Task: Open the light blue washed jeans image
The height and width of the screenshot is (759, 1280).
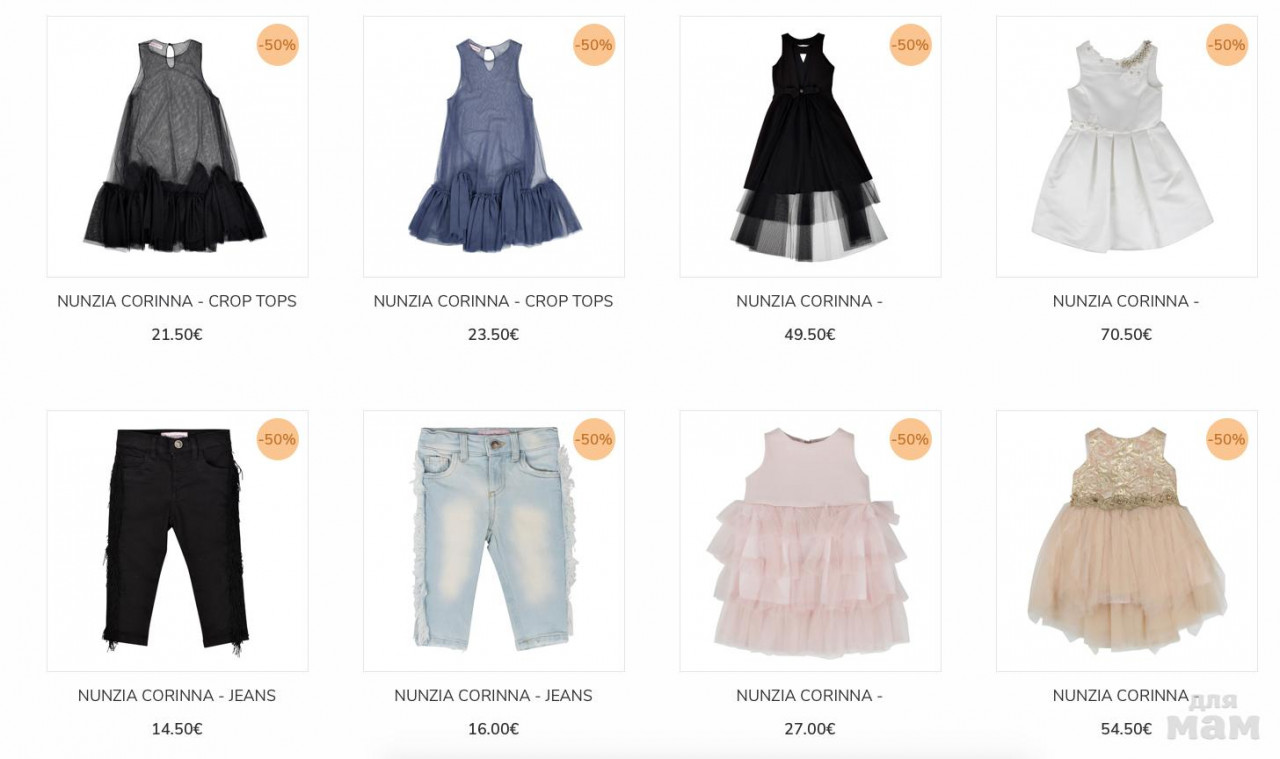Action: tap(494, 541)
